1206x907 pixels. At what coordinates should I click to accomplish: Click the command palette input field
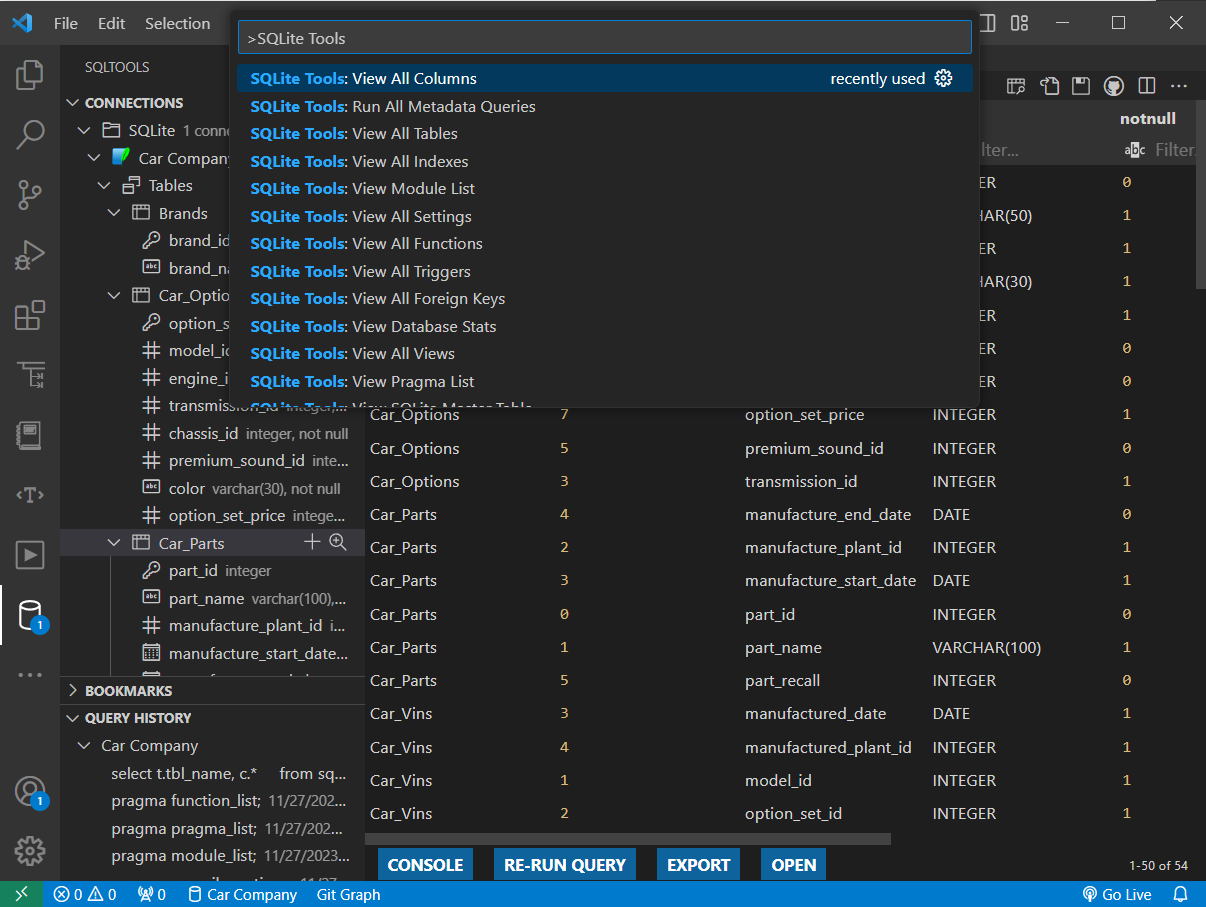pos(605,38)
